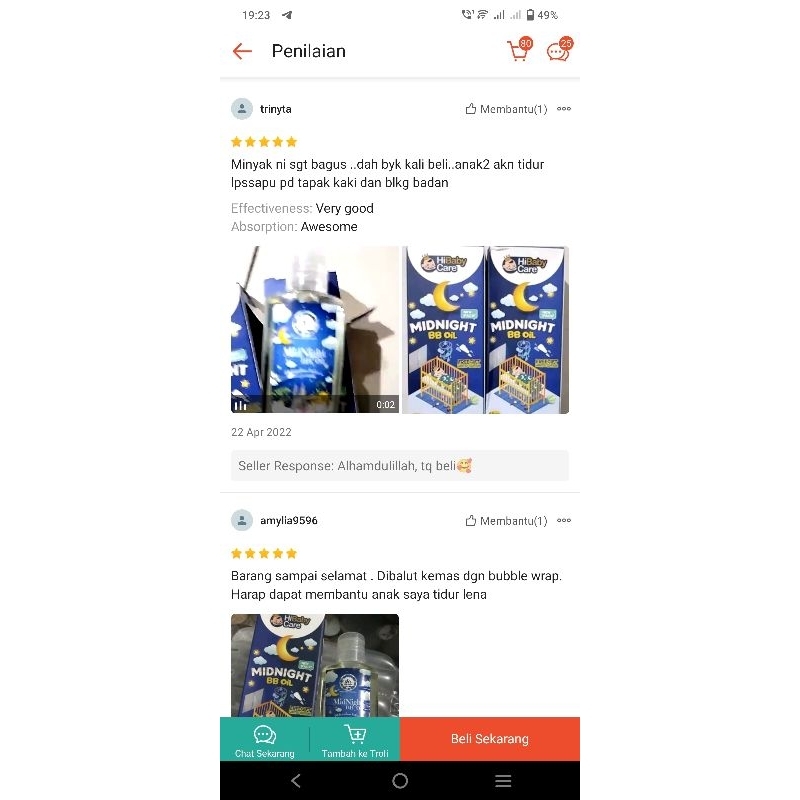Play trinyta's review video thumbnail
The width and height of the screenshot is (800, 800).
tap(315, 330)
